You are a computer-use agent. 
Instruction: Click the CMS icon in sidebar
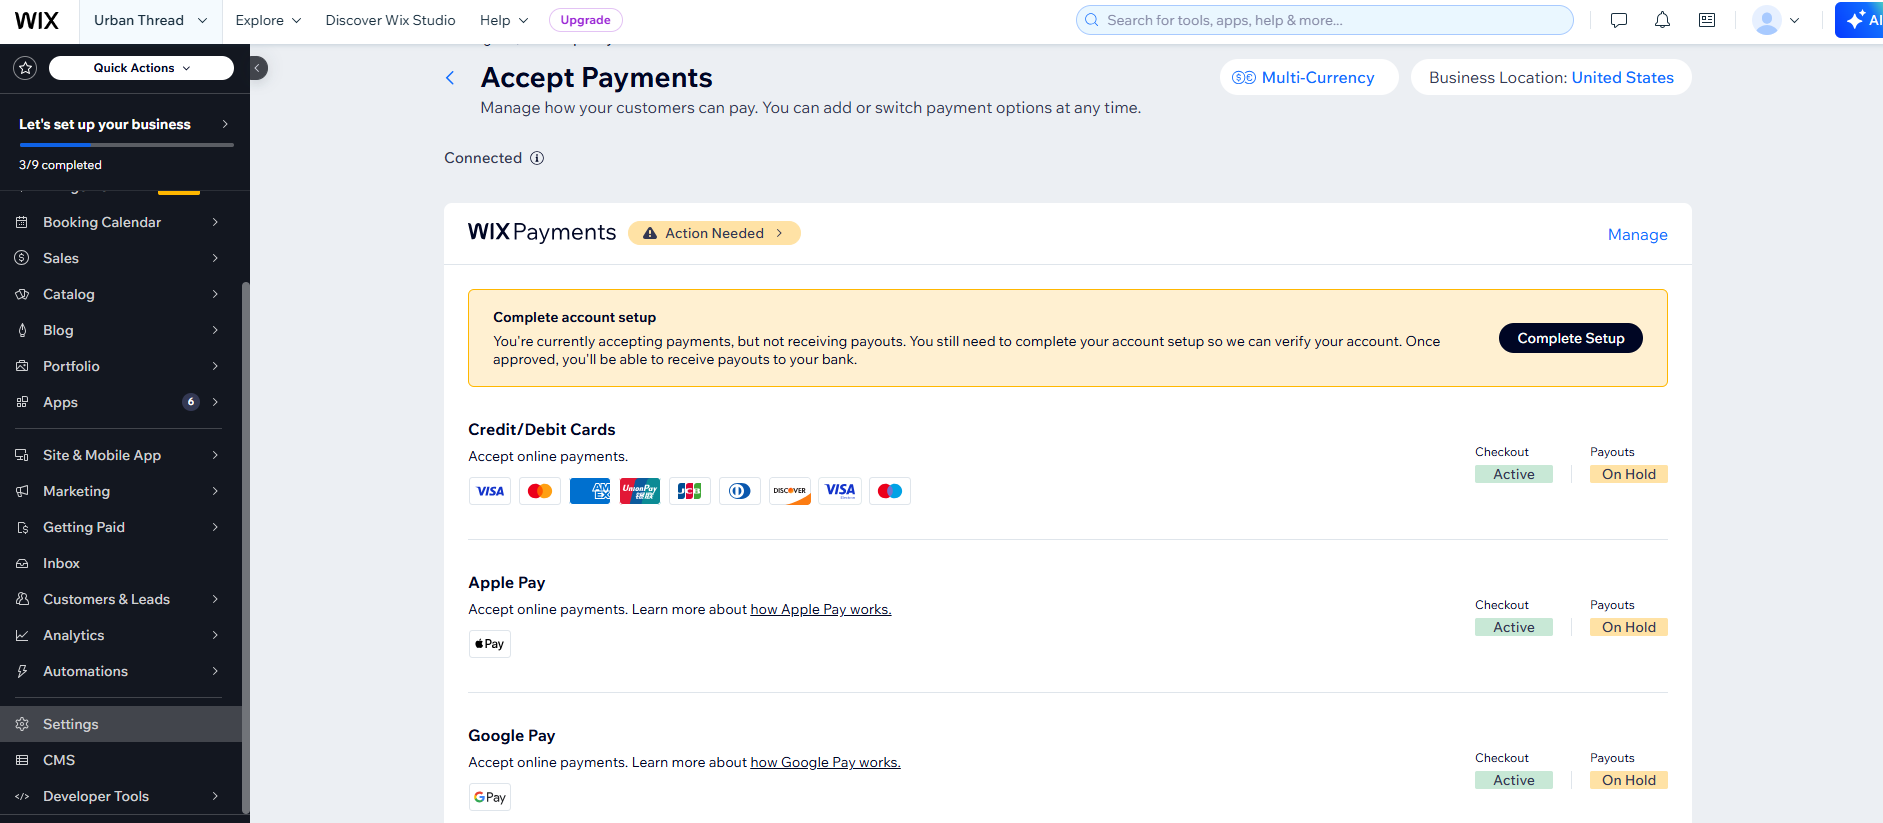(22, 760)
